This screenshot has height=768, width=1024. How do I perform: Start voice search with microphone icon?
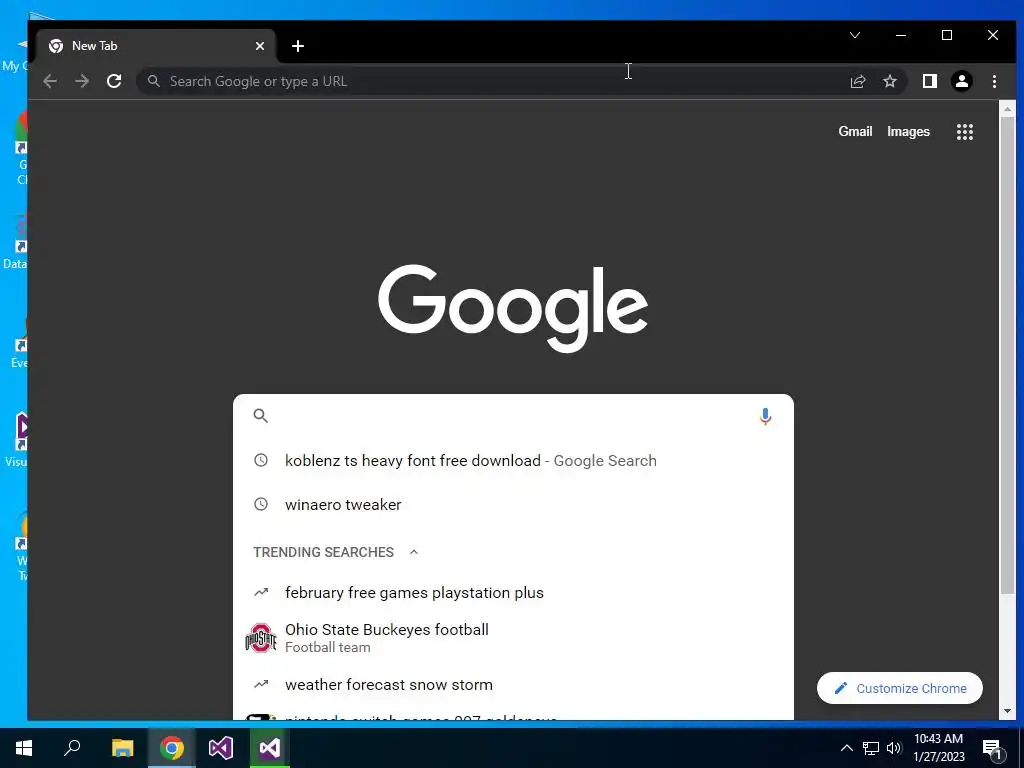(x=765, y=416)
